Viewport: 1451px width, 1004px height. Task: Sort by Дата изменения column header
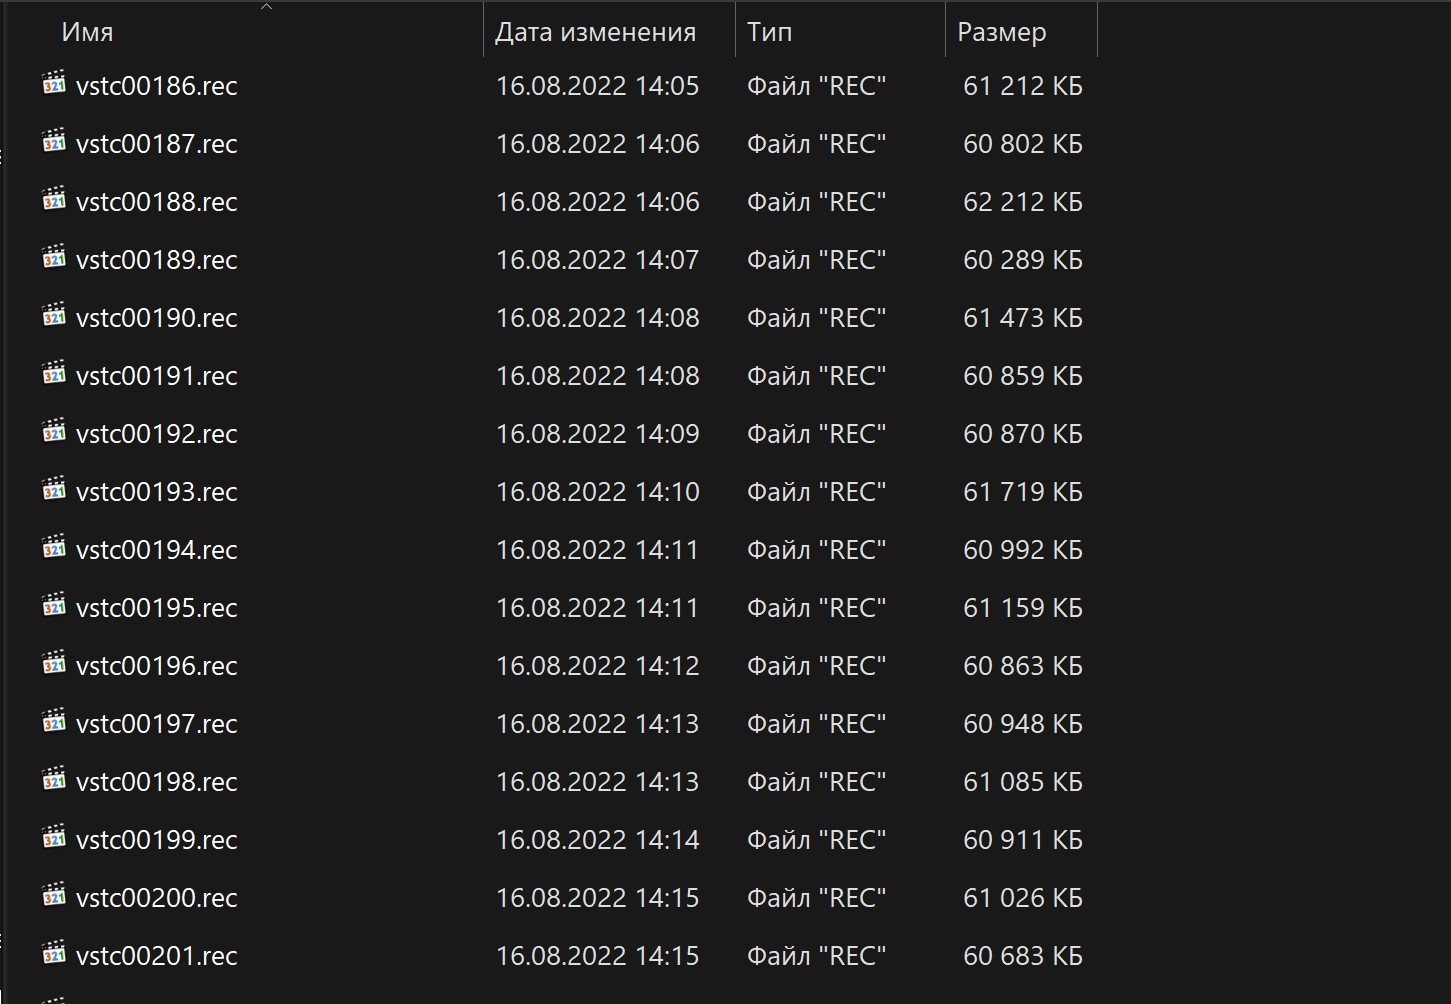click(595, 32)
